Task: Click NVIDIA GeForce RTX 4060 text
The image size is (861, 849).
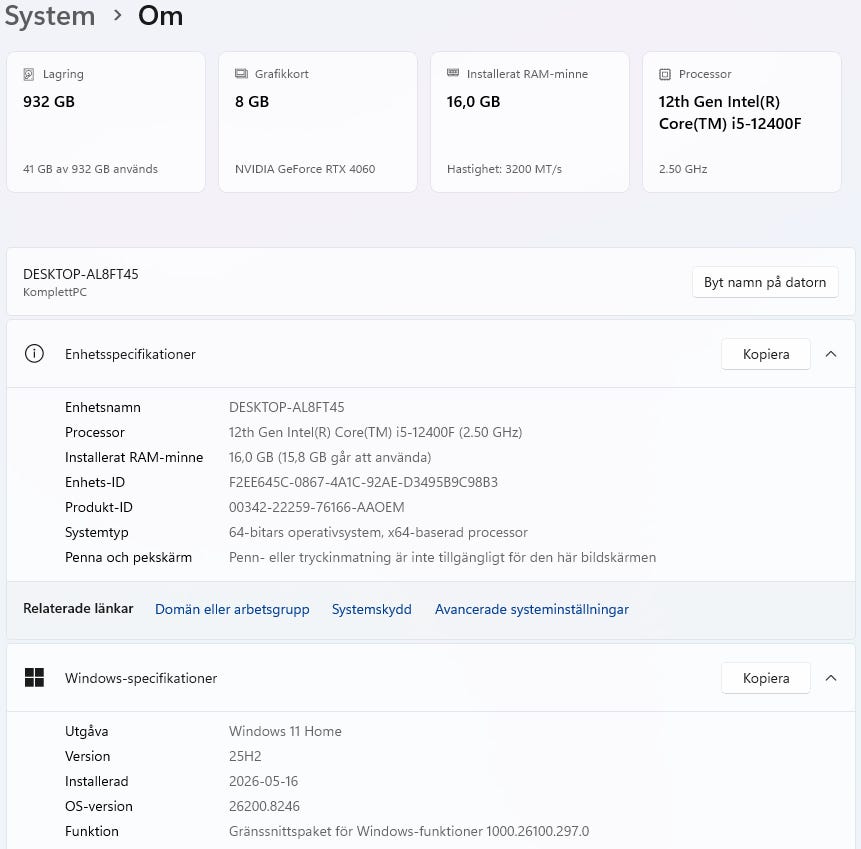Action: click(305, 169)
